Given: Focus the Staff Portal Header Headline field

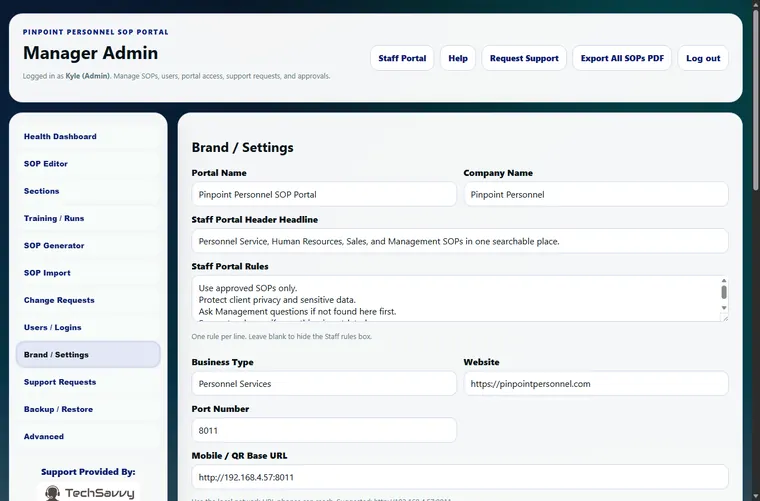Looking at the screenshot, I should click(x=460, y=241).
